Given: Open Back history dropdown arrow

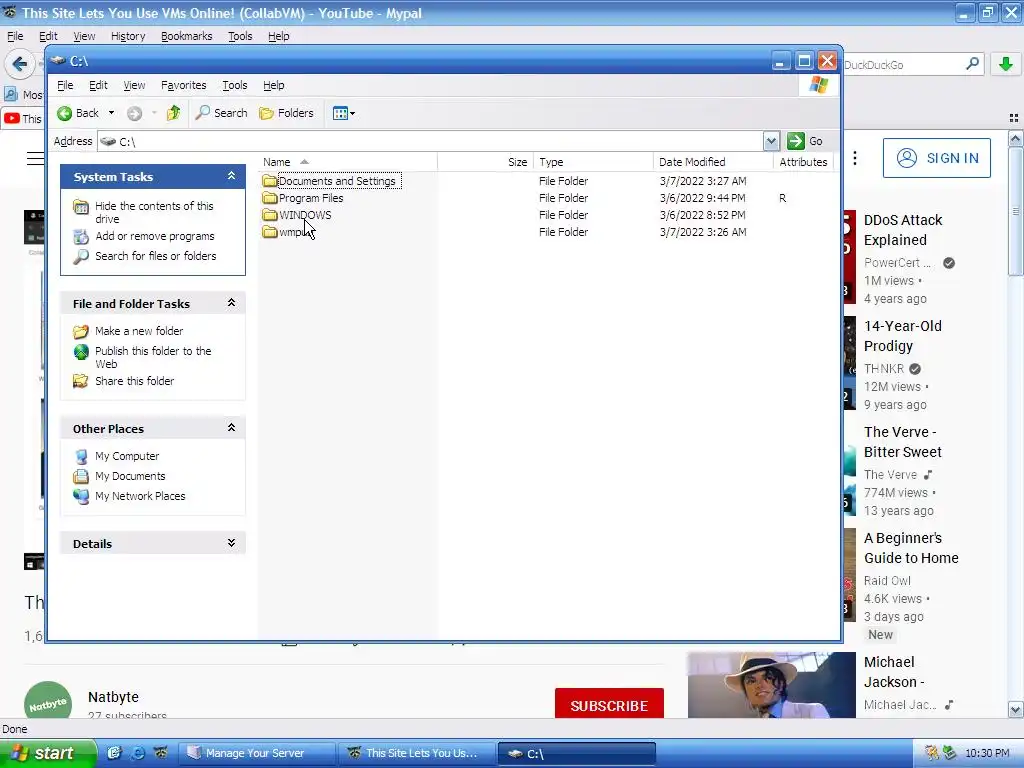Looking at the screenshot, I should (x=111, y=113).
